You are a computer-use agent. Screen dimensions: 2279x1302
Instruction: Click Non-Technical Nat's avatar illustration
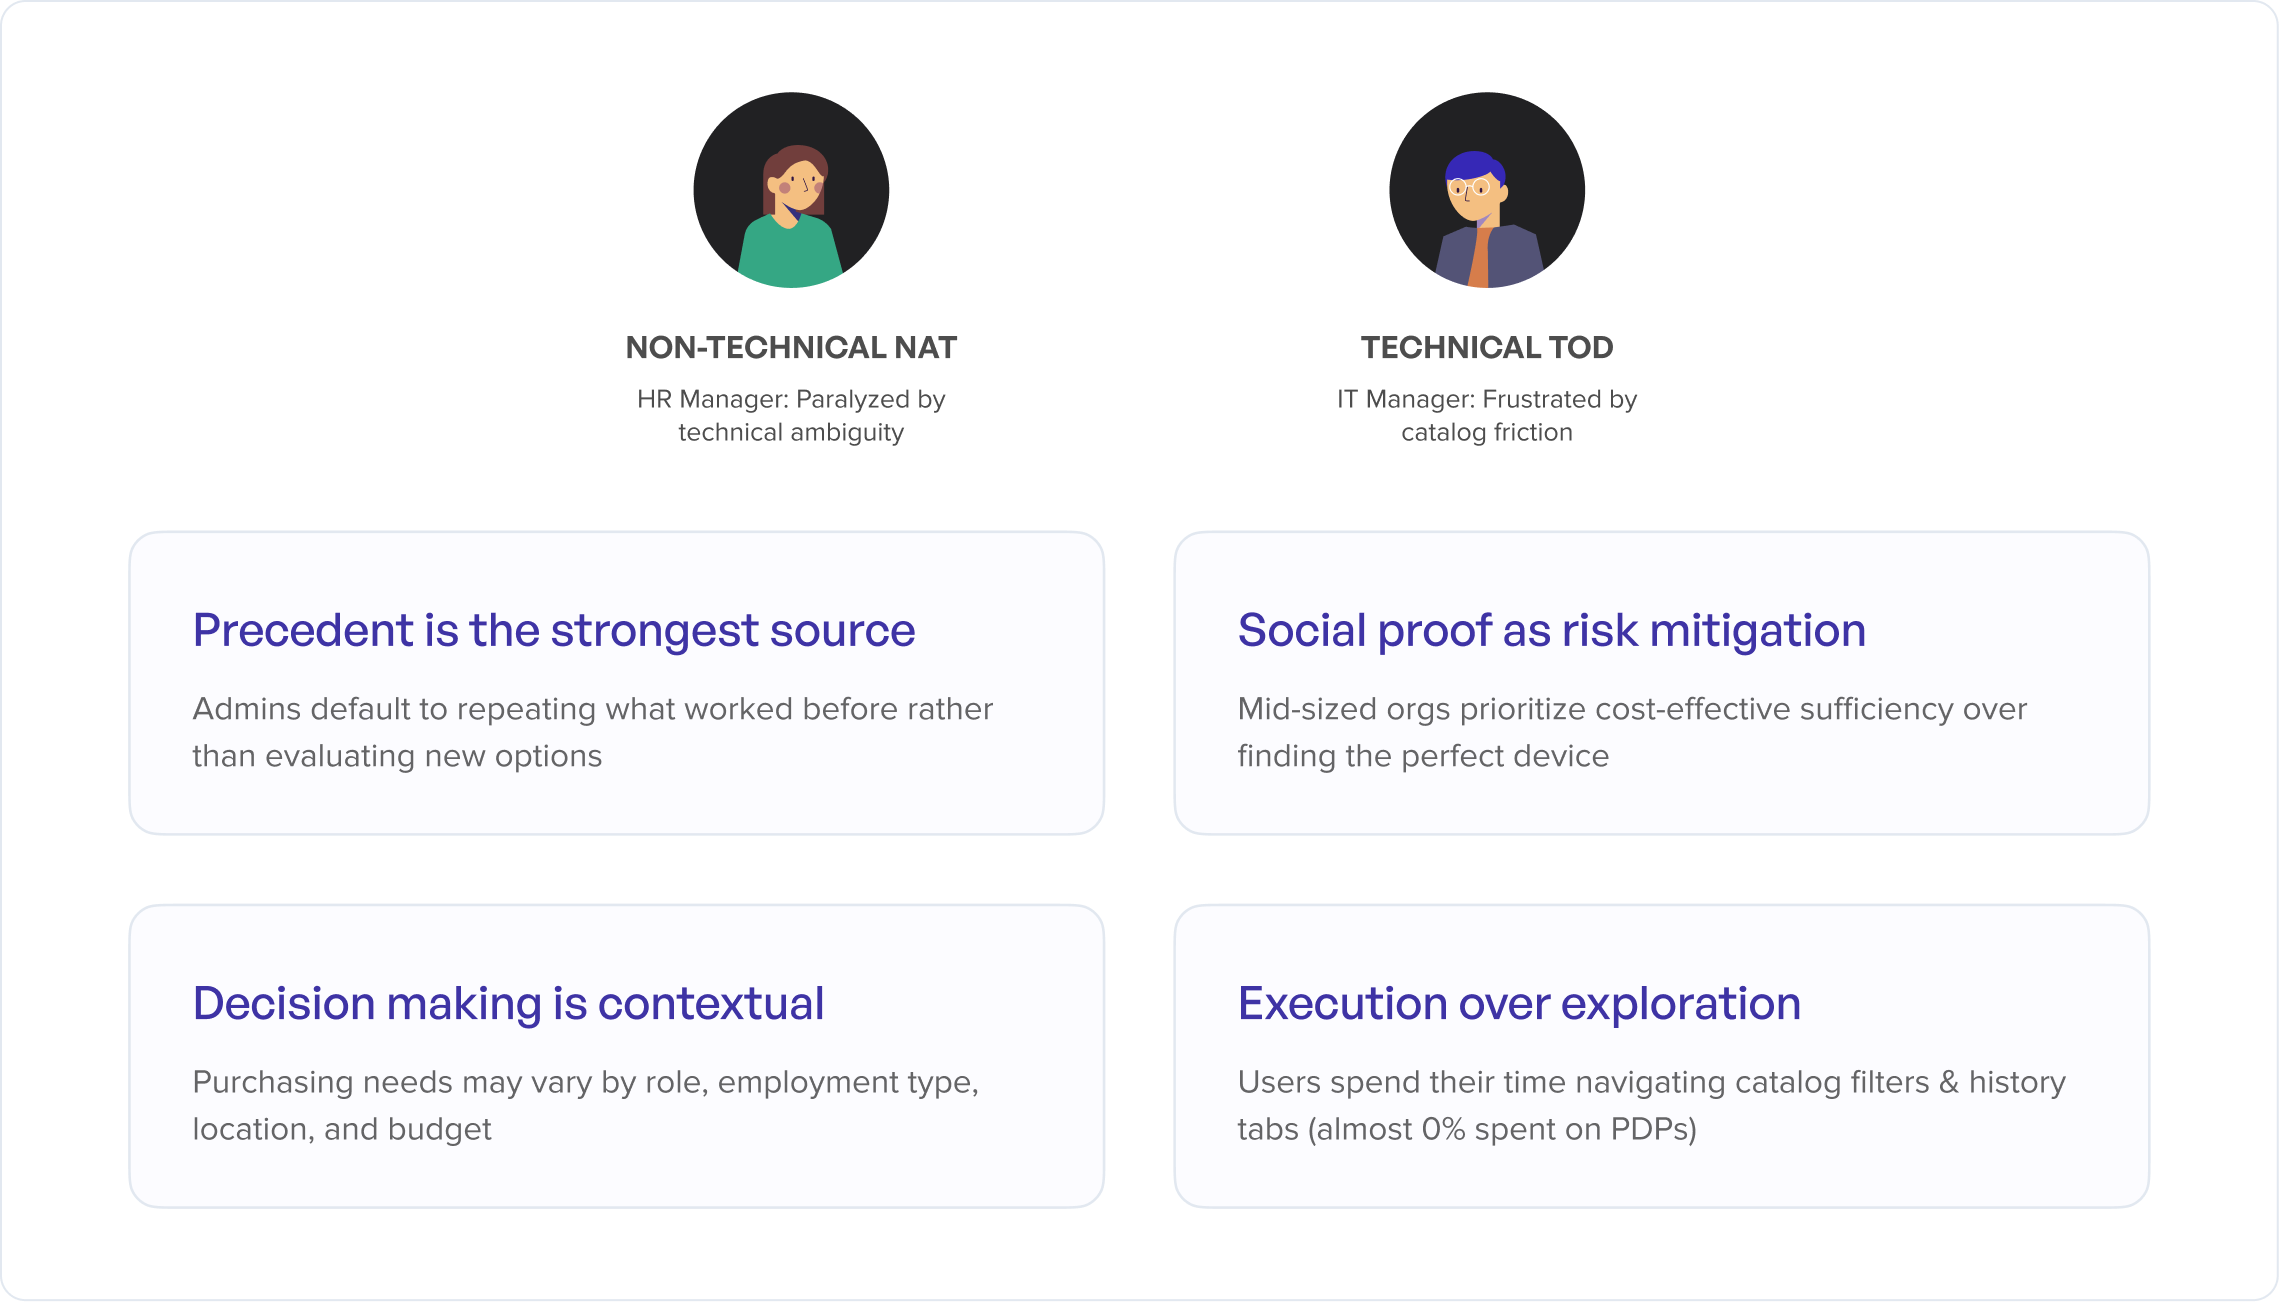point(791,190)
